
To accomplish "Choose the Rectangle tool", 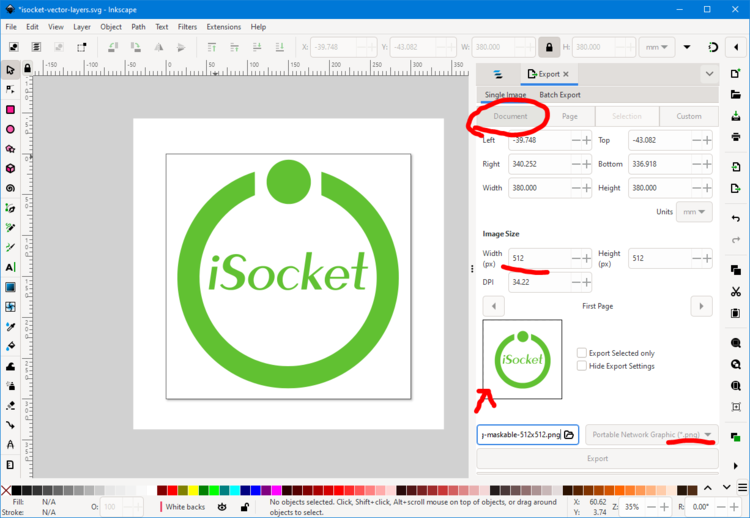I will [x=10, y=110].
